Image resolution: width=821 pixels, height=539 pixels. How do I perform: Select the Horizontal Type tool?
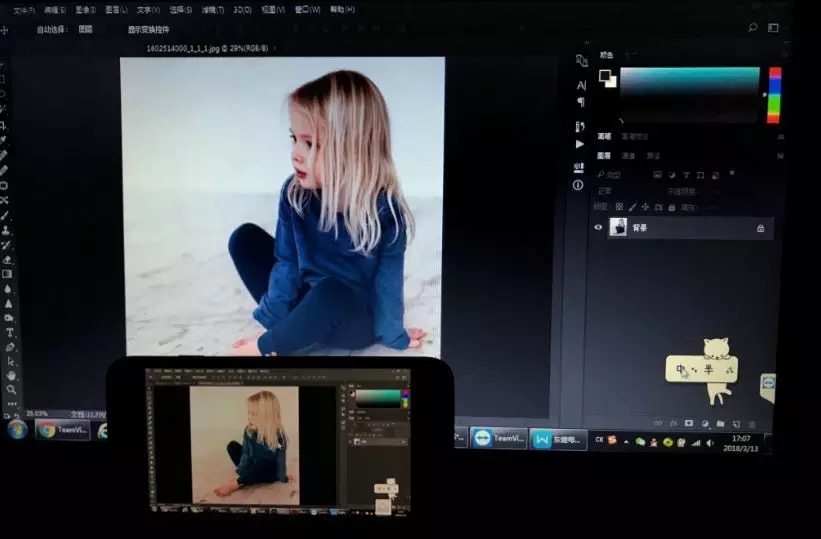[9, 333]
